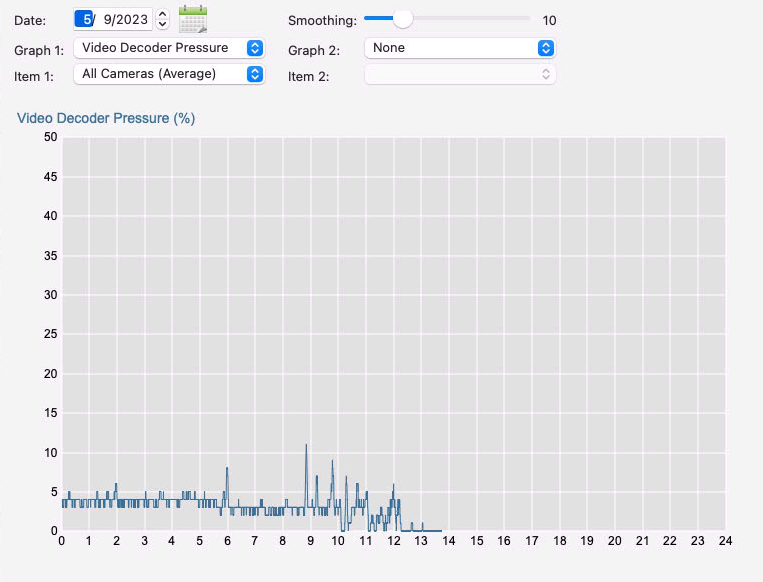Click x-axis label 12
Viewport: 763px width, 582px height.
pos(394,541)
